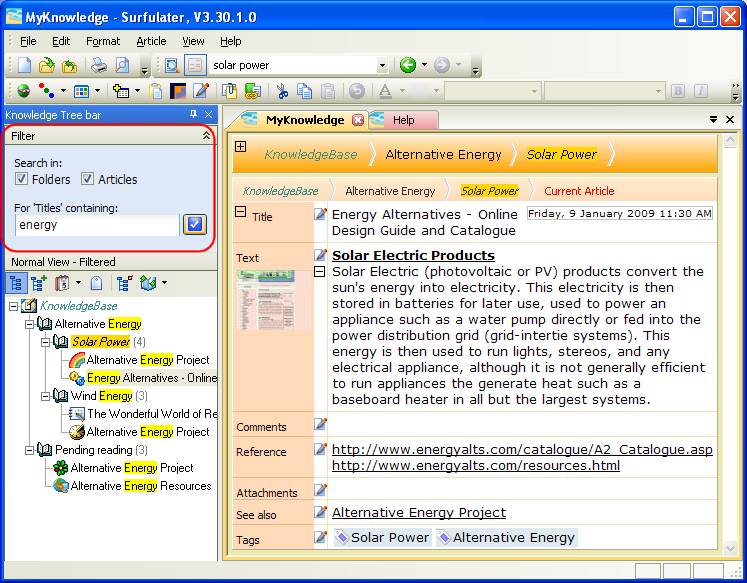Expand the plus box left of the header breadcrumb
The width and height of the screenshot is (747, 583).
tap(241, 147)
